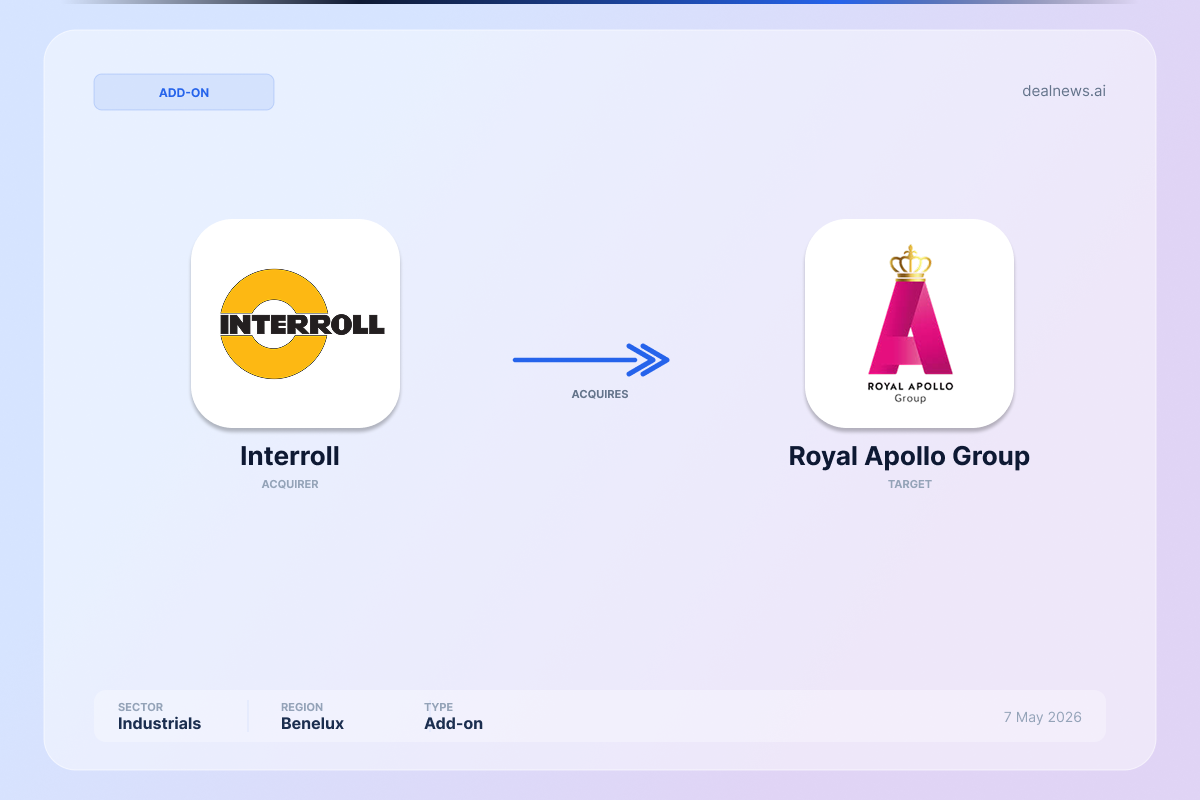
Task: Click the ACQUIRES caption below arrow
Action: tap(600, 394)
